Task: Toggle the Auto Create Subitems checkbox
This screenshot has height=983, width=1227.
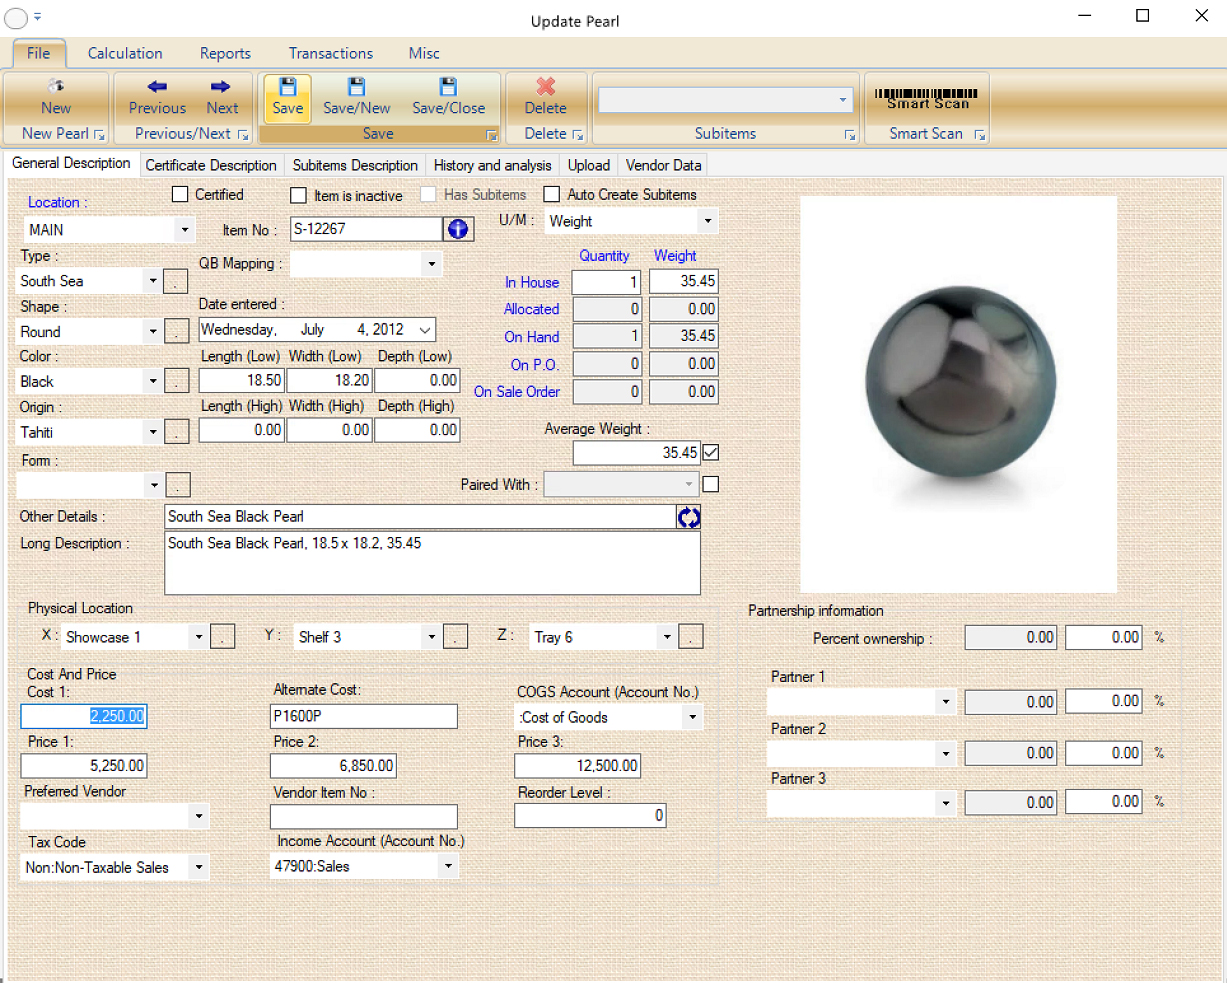Action: coord(551,195)
